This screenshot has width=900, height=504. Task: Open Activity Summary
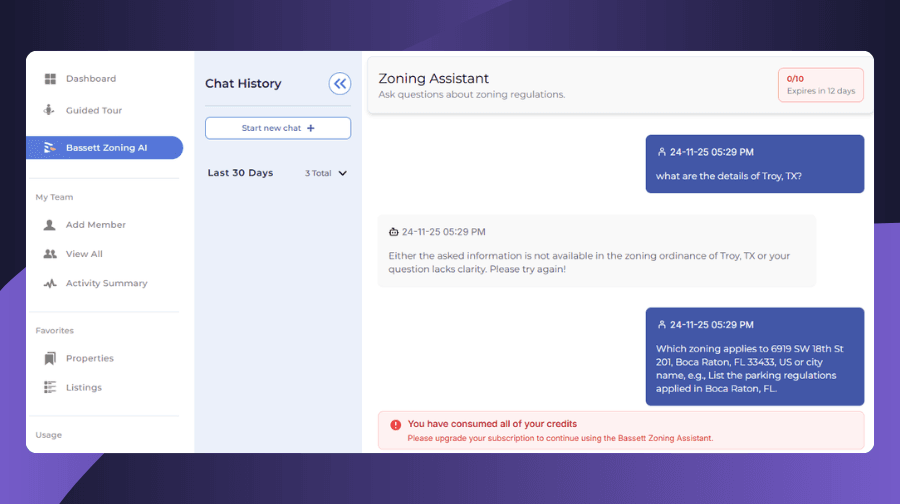point(105,283)
